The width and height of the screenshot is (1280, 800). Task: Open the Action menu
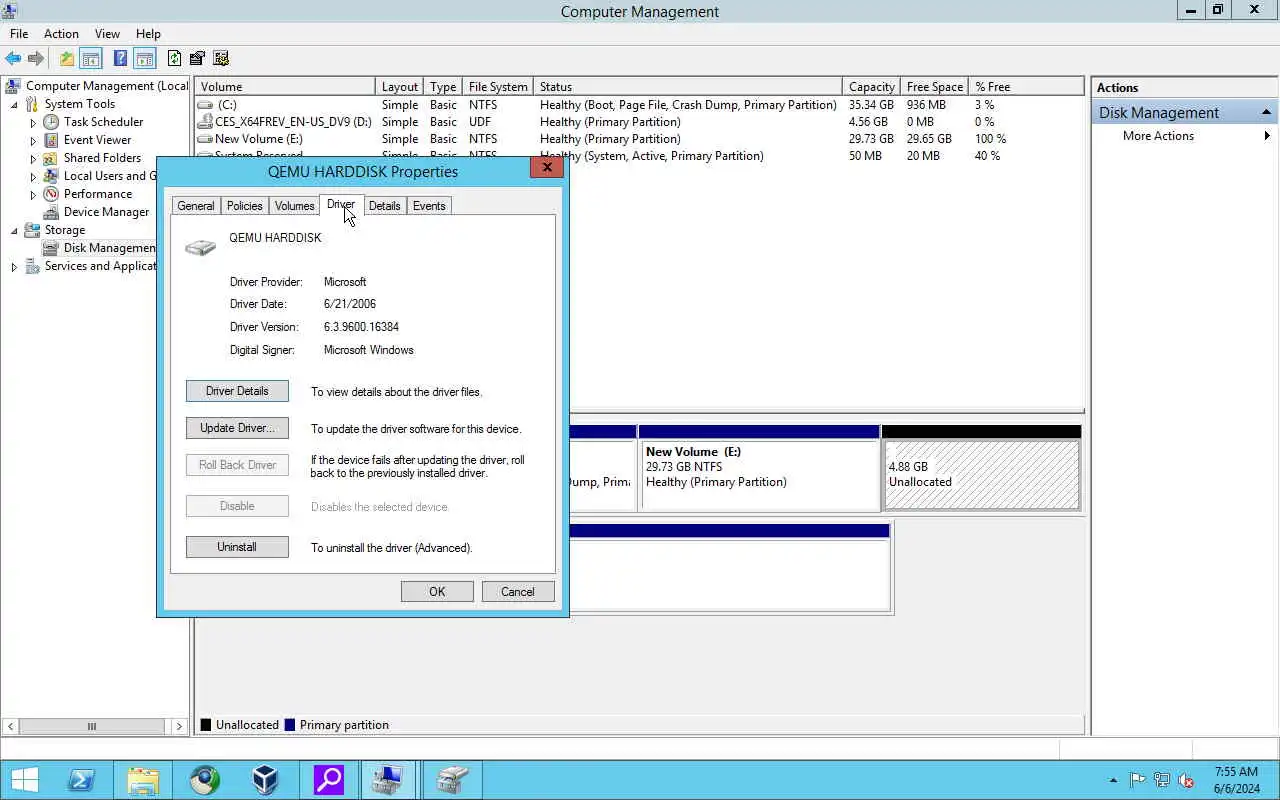pyautogui.click(x=61, y=34)
